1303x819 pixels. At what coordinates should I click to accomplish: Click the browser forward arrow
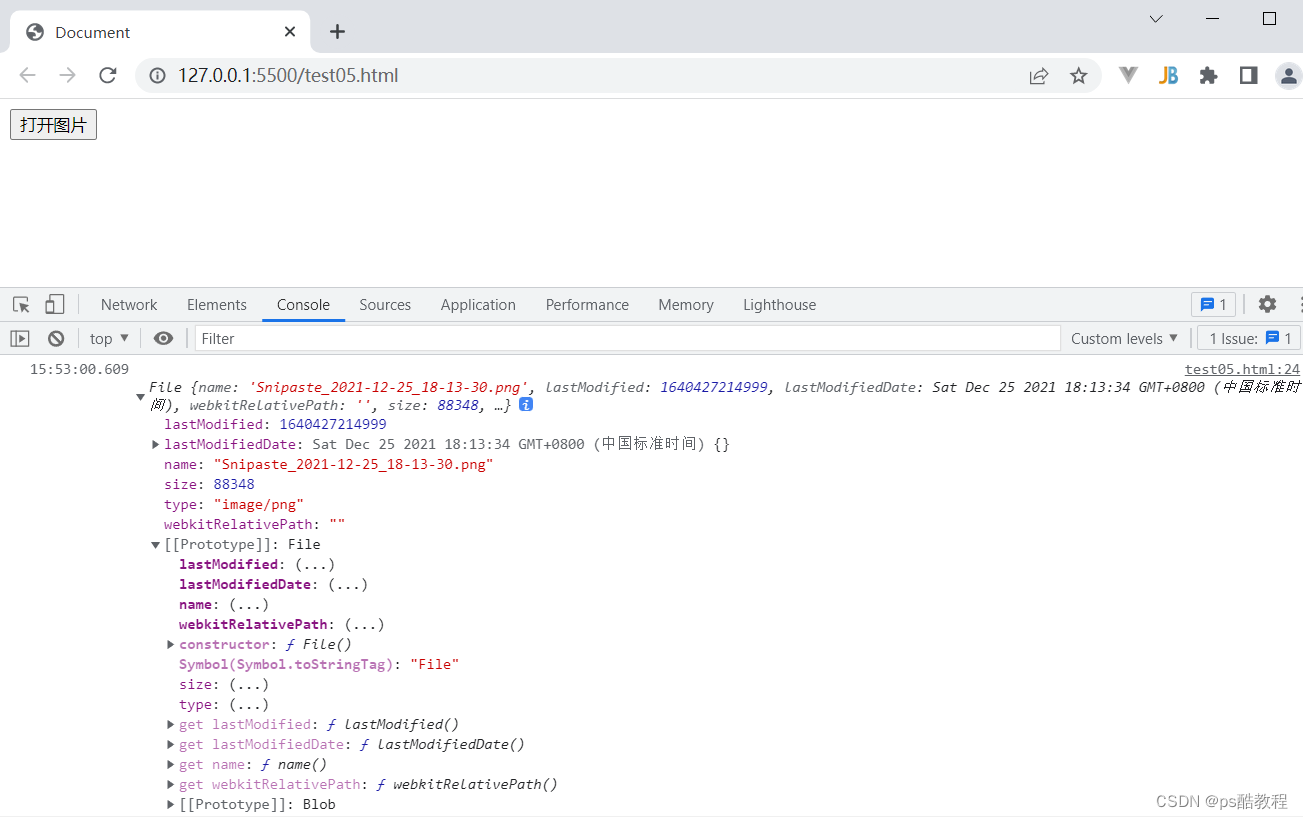(67, 75)
